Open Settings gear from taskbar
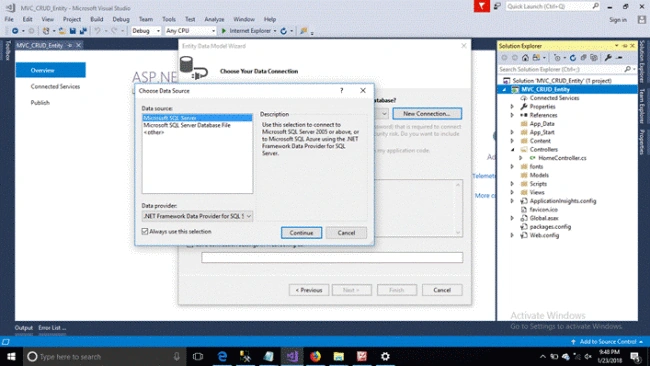Viewport: 650px width, 366px height. 385,356
